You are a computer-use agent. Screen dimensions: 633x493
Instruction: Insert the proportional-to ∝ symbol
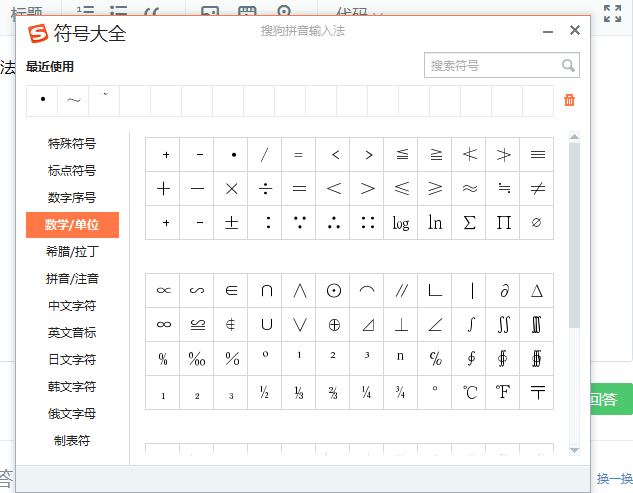click(163, 290)
